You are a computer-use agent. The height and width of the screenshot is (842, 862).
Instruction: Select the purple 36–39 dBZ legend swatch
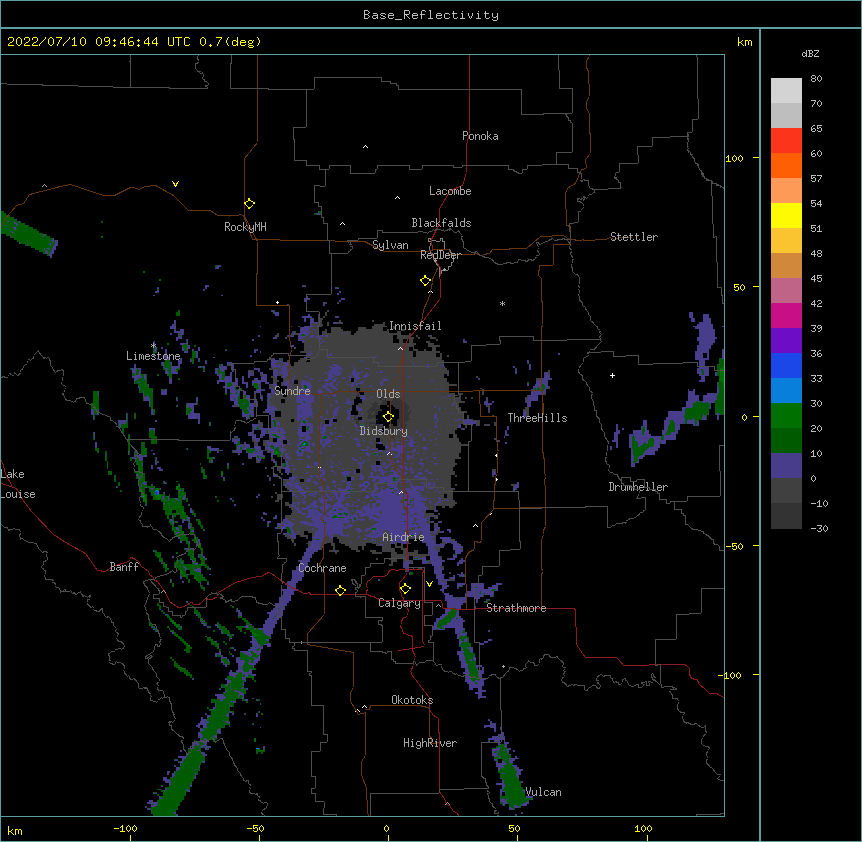[786, 341]
